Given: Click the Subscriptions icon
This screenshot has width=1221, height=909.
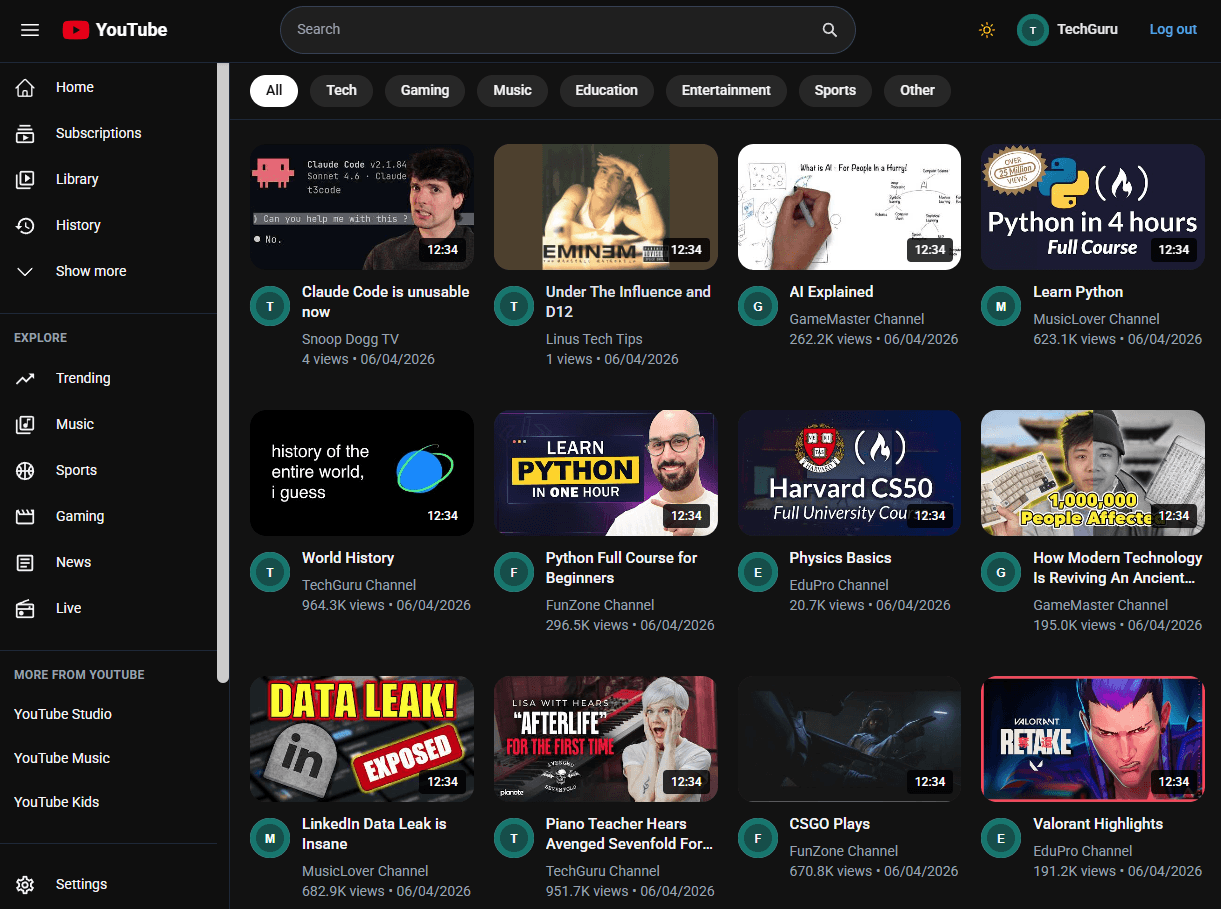Looking at the screenshot, I should (26, 133).
